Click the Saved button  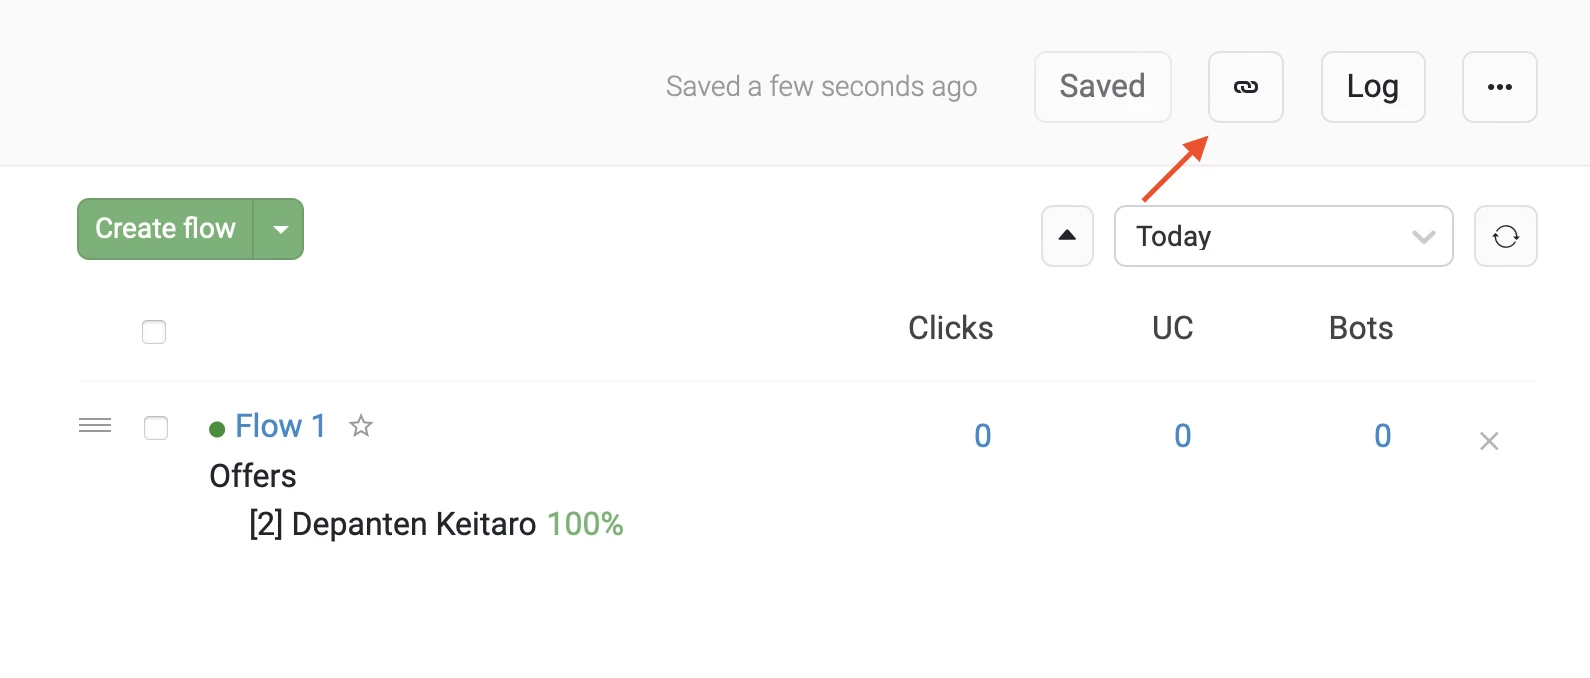[x=1103, y=87]
